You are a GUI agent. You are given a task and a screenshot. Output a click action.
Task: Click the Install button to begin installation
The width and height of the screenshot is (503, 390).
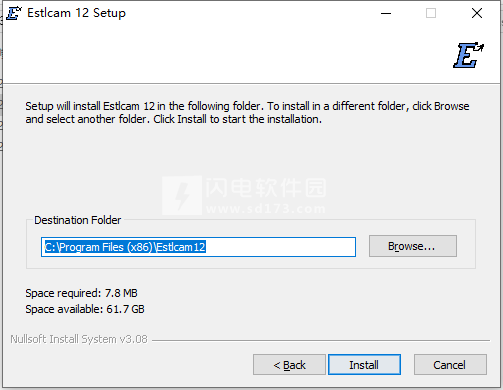pyautogui.click(x=364, y=365)
